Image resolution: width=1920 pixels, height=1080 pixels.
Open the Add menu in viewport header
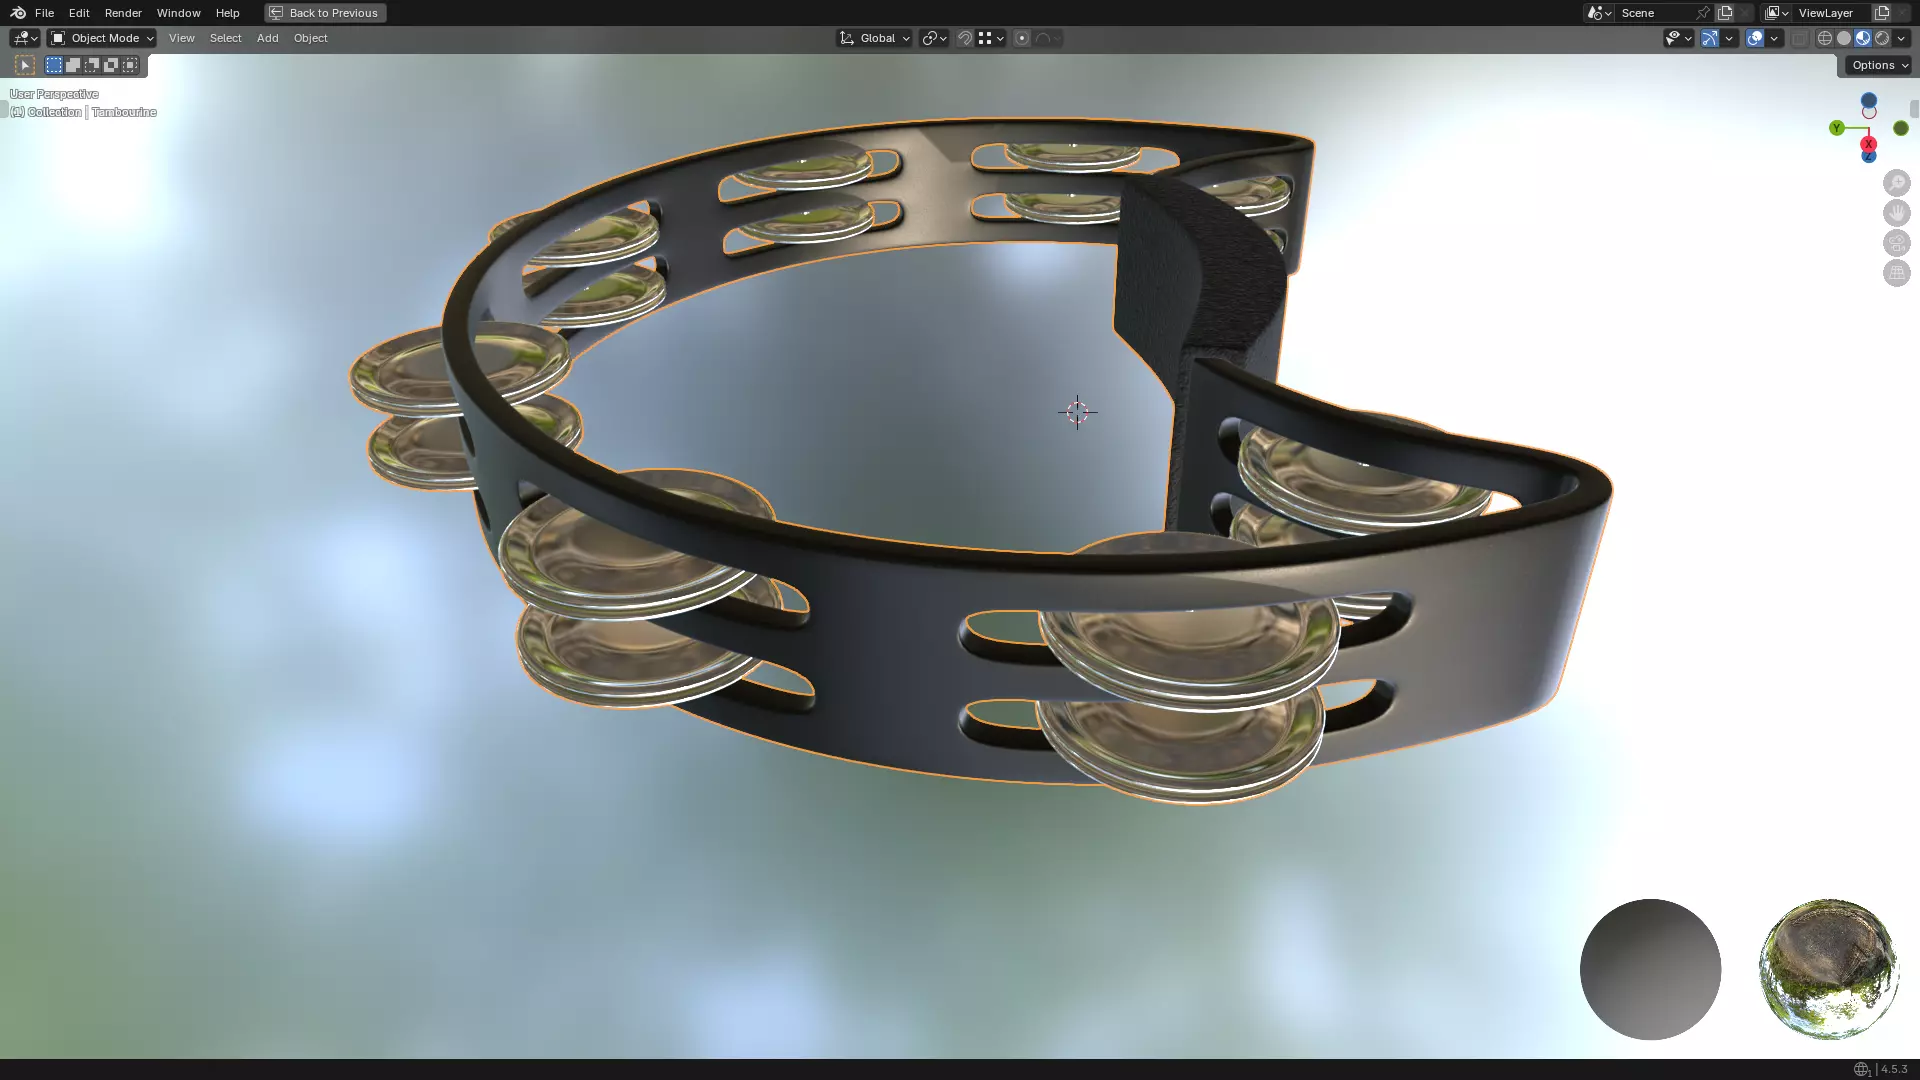(x=267, y=38)
